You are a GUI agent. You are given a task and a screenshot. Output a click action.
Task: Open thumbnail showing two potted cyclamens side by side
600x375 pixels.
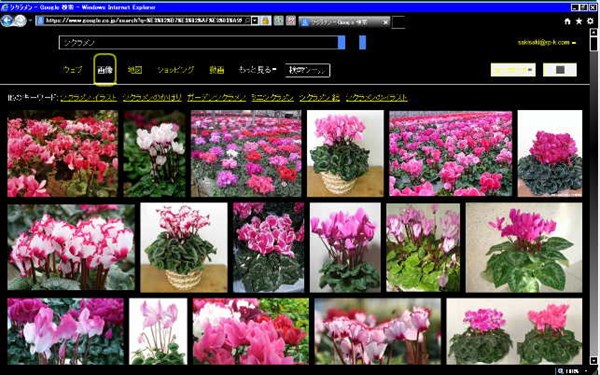(x=514, y=331)
